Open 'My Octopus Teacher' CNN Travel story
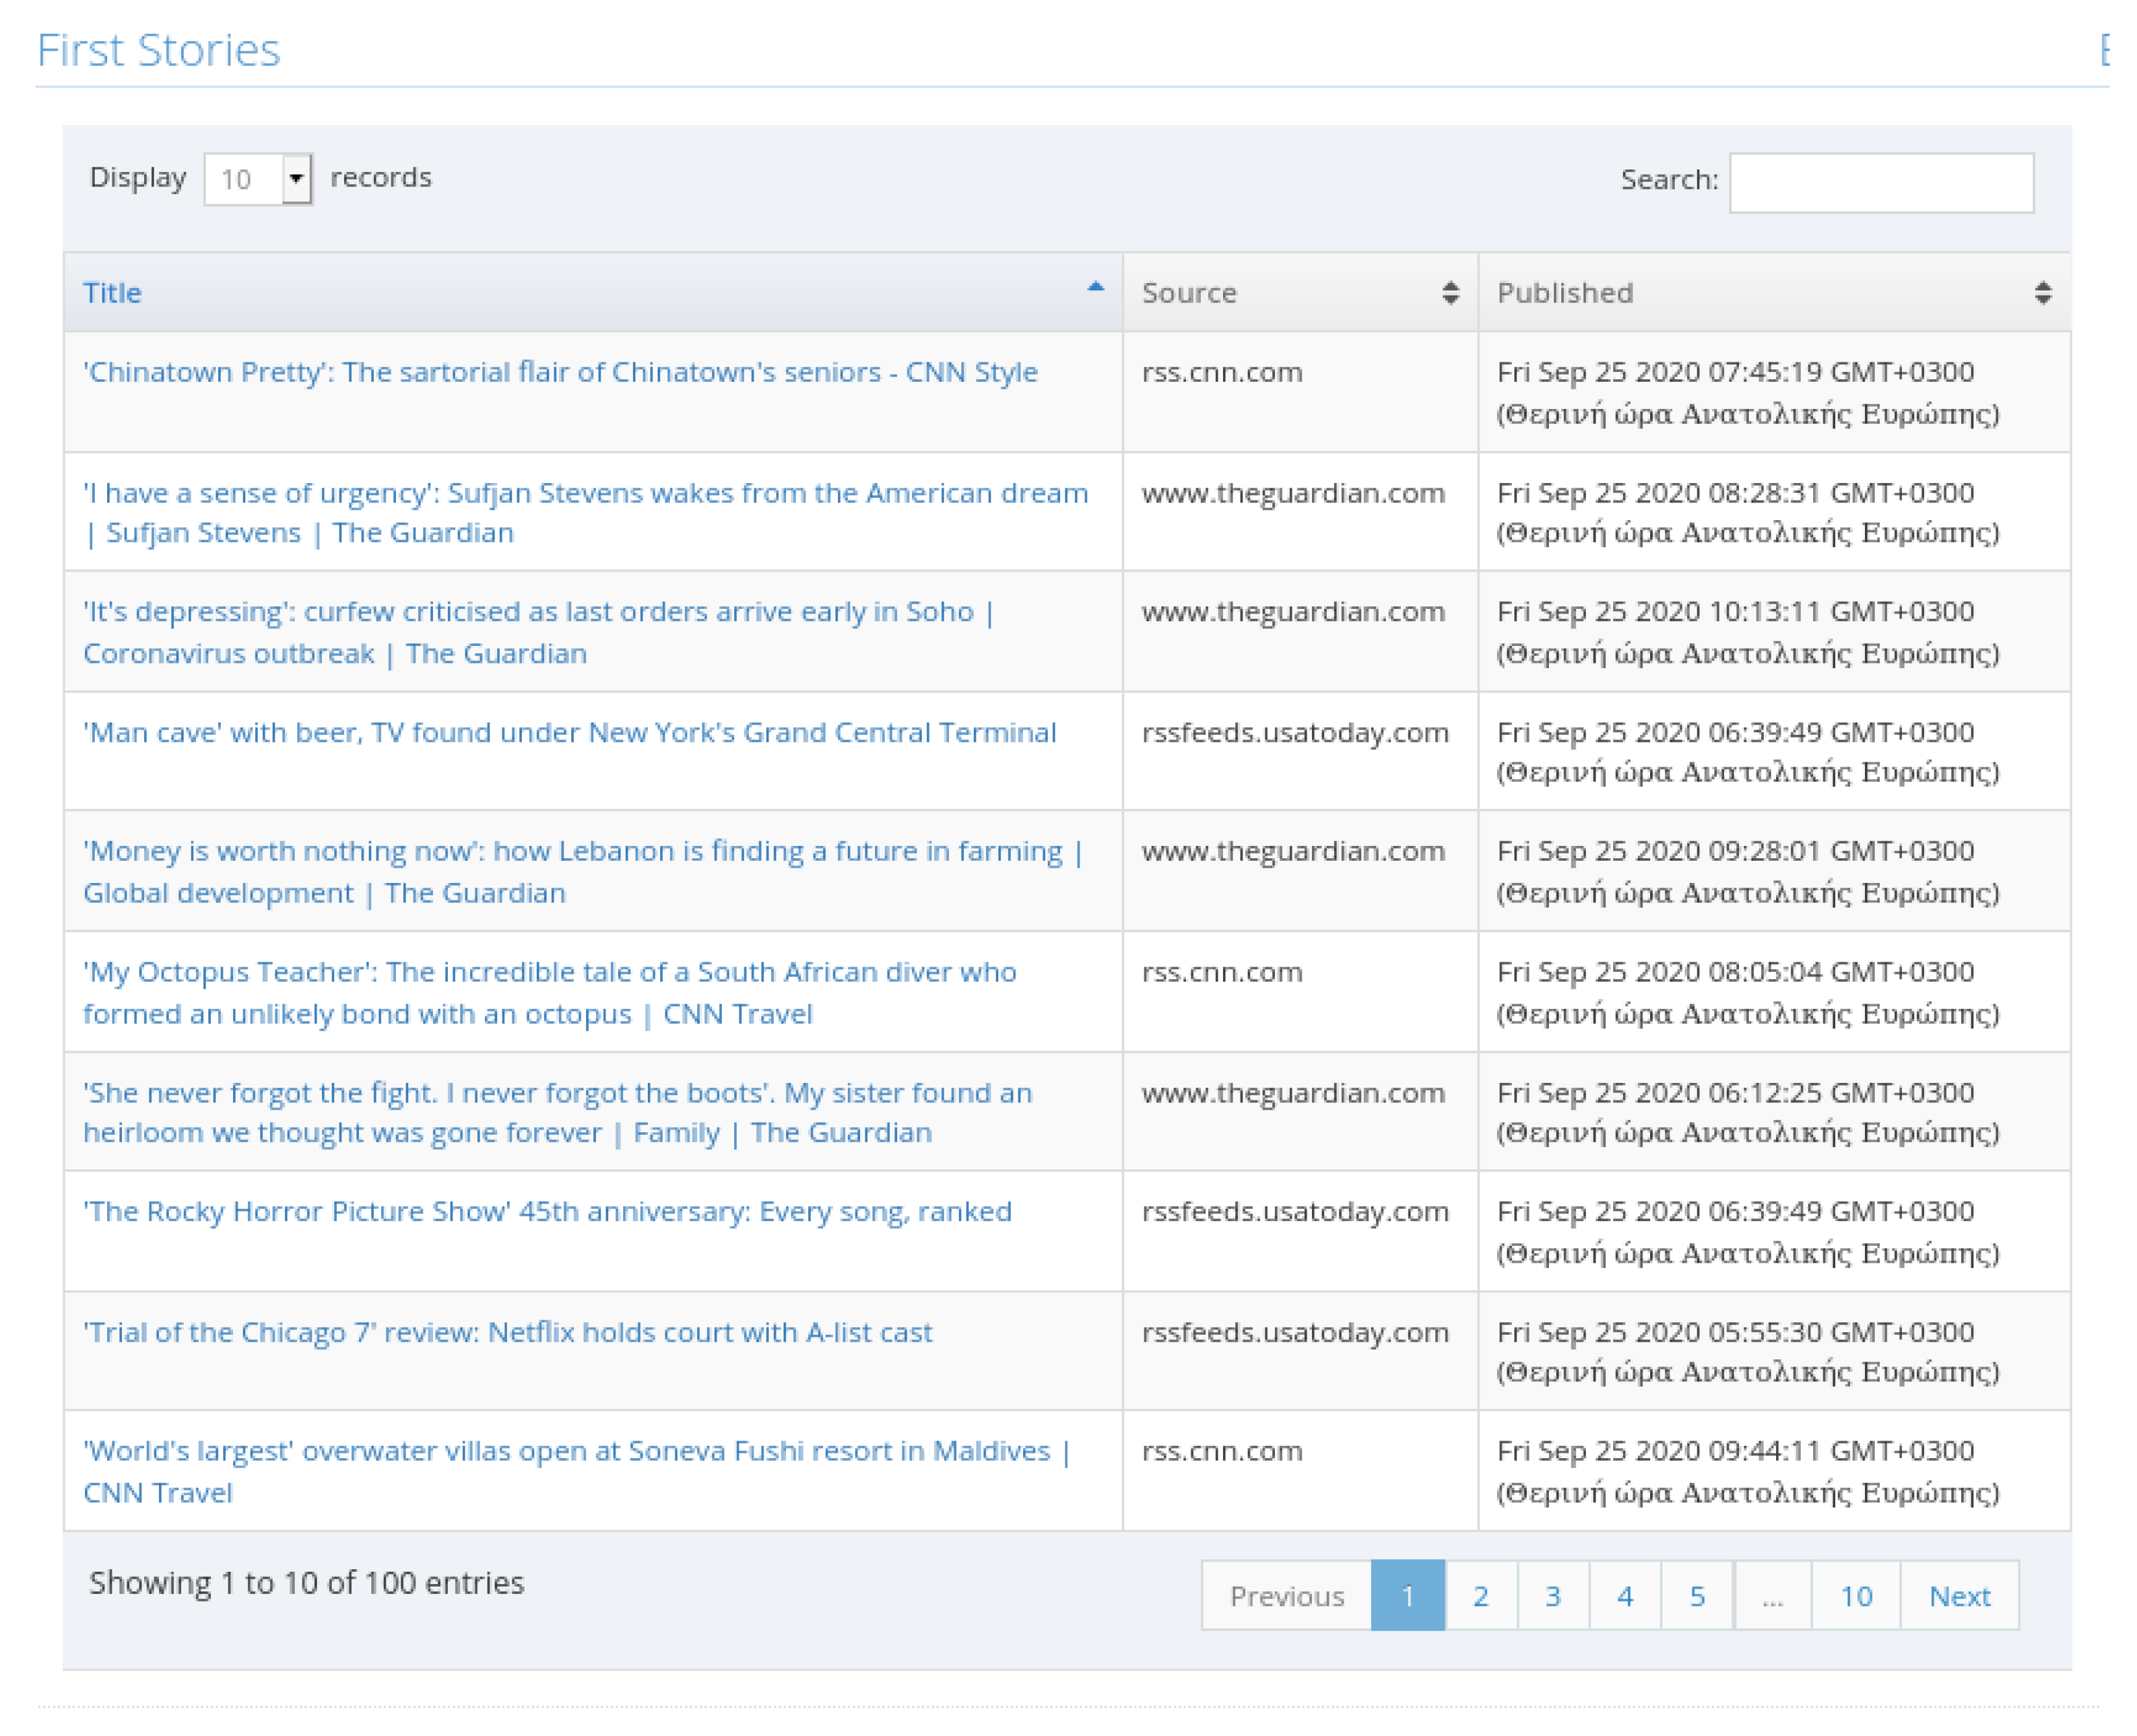The height and width of the screenshot is (1736, 2137). point(549,992)
